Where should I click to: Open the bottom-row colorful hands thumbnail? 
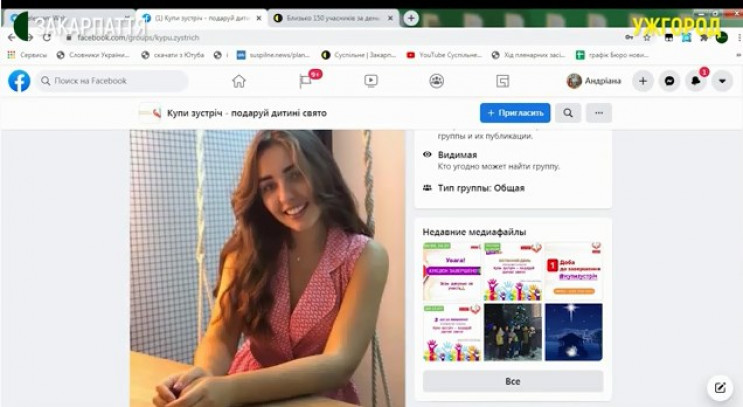(x=452, y=332)
